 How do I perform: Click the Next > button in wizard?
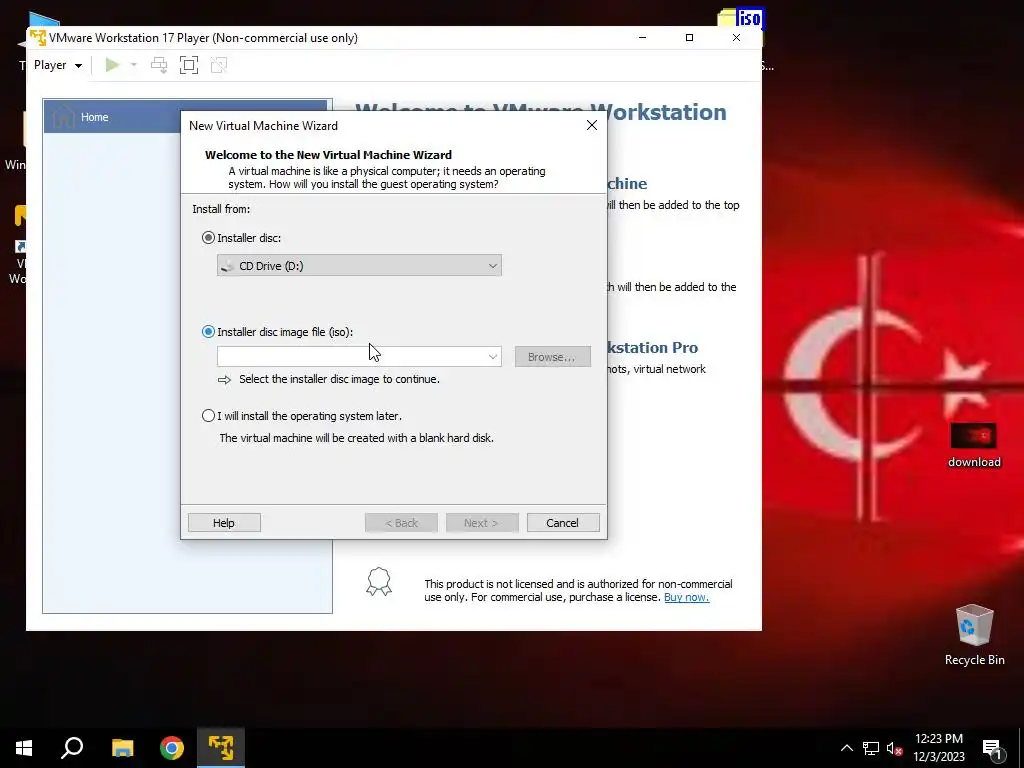[482, 522]
